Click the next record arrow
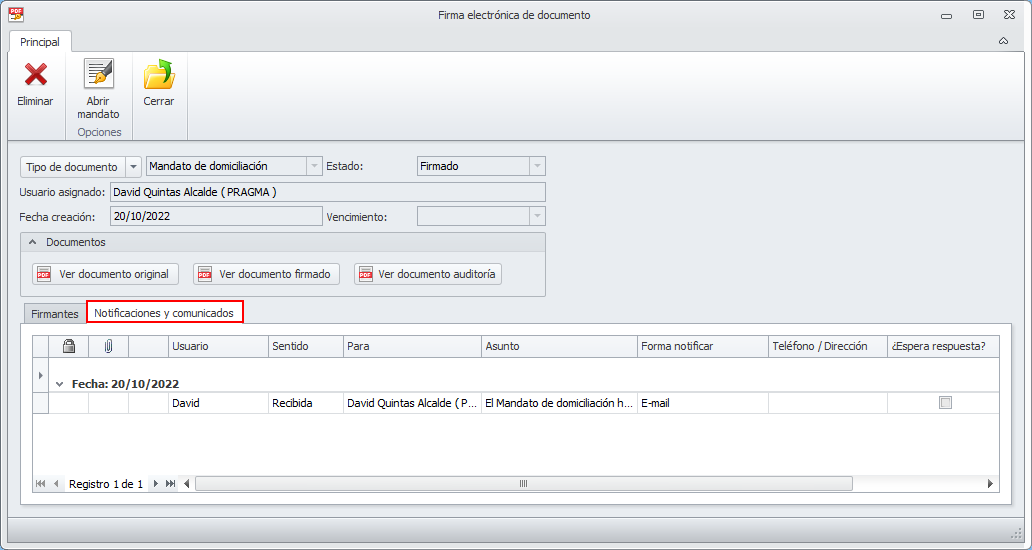This screenshot has height=550, width=1032. click(x=156, y=483)
